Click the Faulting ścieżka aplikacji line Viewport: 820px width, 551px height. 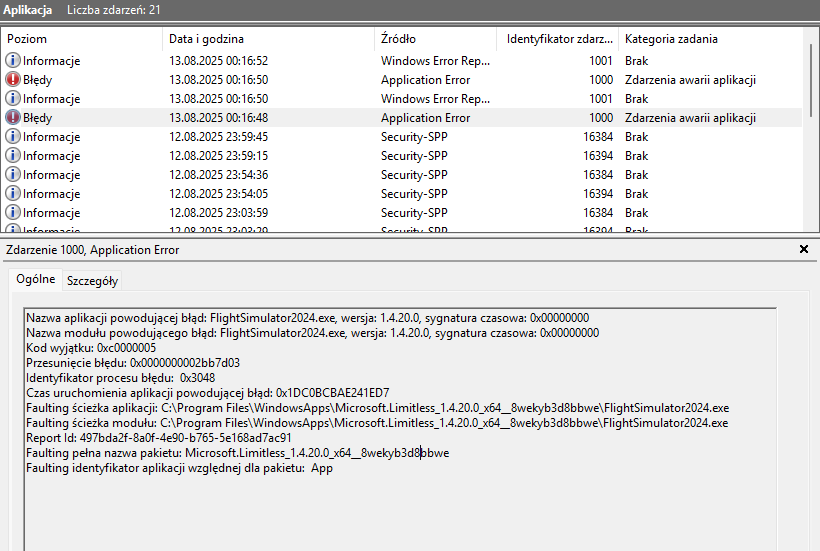click(378, 408)
